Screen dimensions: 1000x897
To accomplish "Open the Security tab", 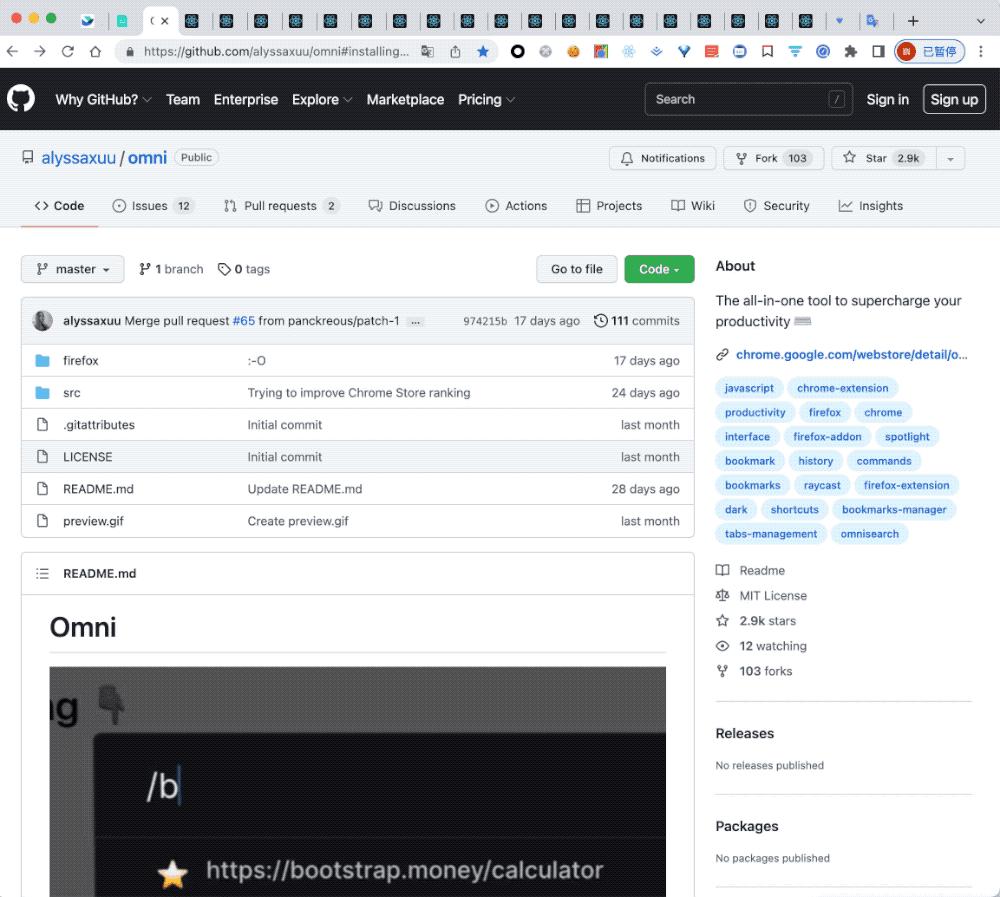I will [x=776, y=206].
